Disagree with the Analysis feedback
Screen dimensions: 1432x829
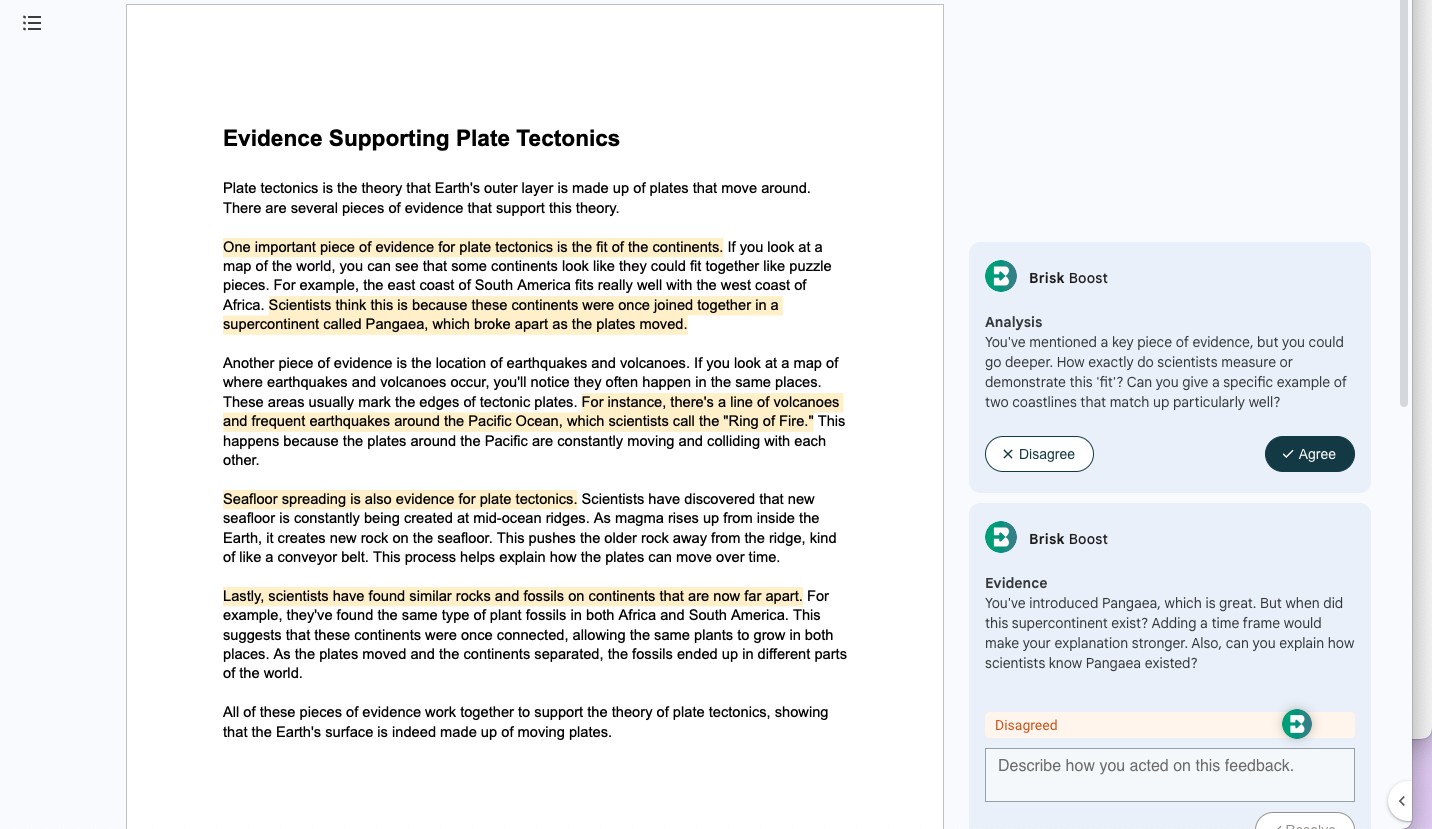pyautogui.click(x=1039, y=454)
